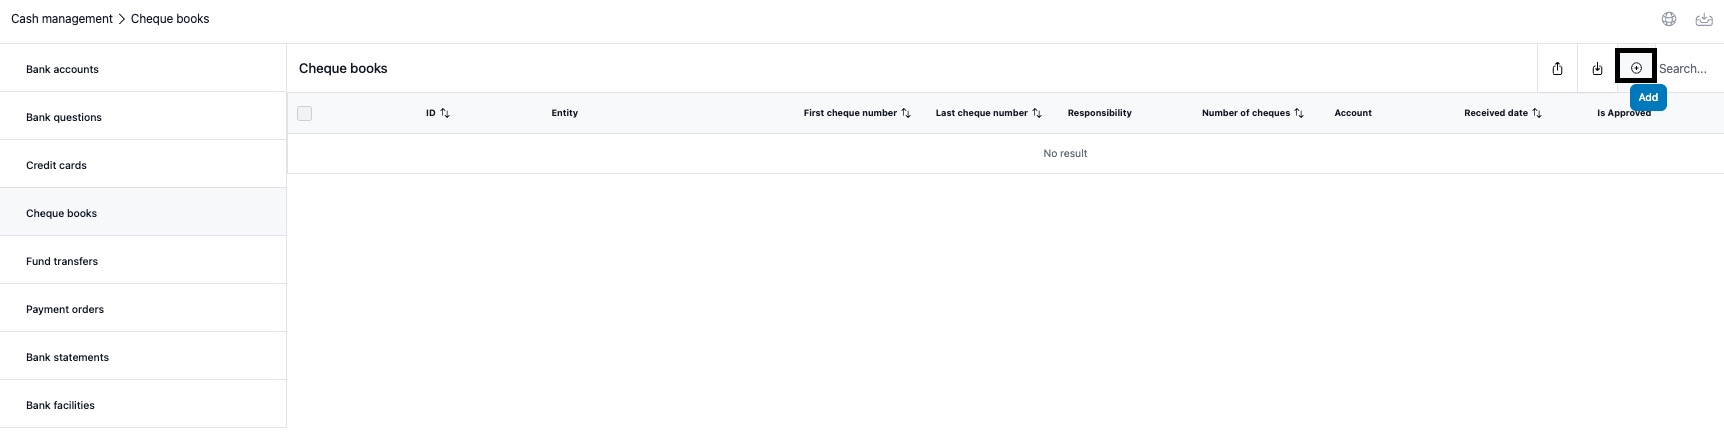Sort by ID column arrows
This screenshot has width=1724, height=433.
(x=445, y=113)
